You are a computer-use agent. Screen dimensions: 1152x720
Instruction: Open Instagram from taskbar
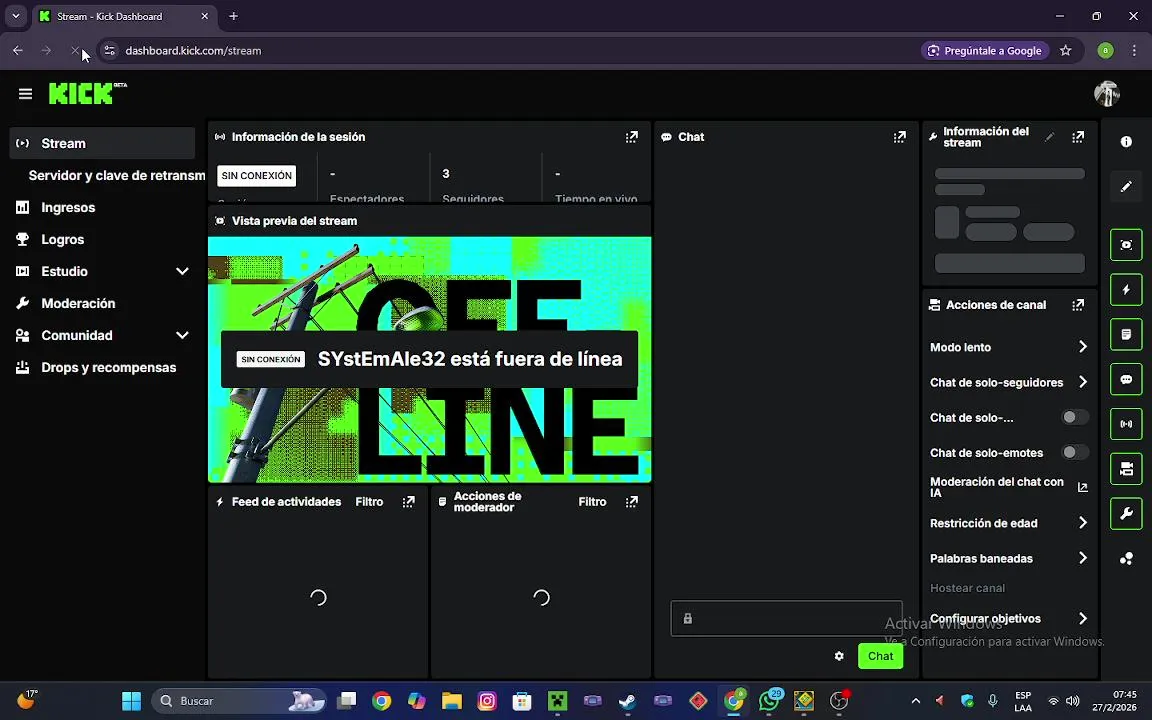pos(486,701)
